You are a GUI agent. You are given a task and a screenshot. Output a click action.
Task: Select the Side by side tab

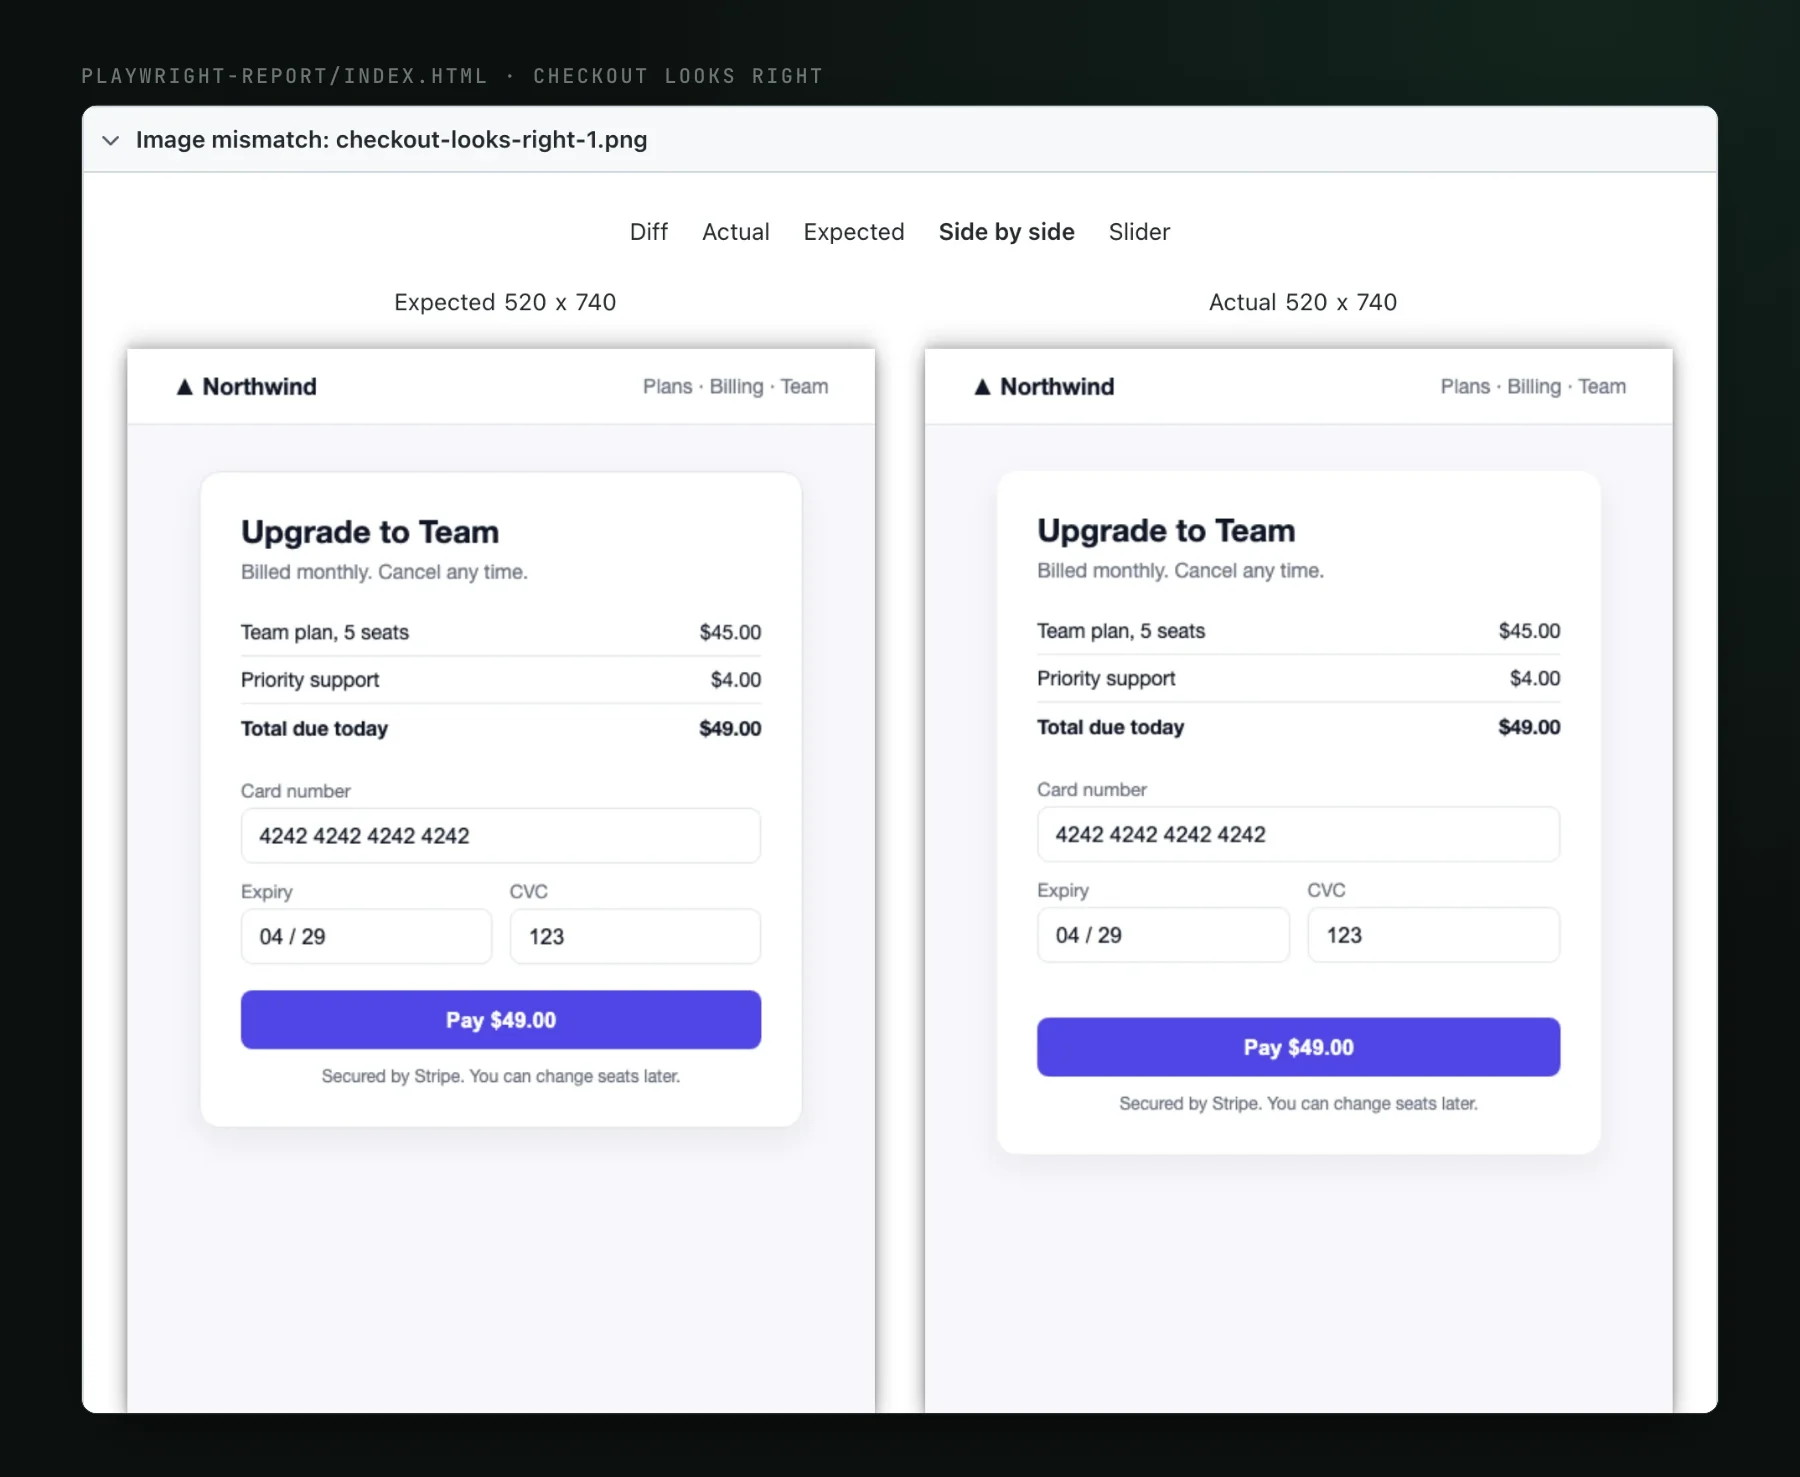click(x=1007, y=232)
